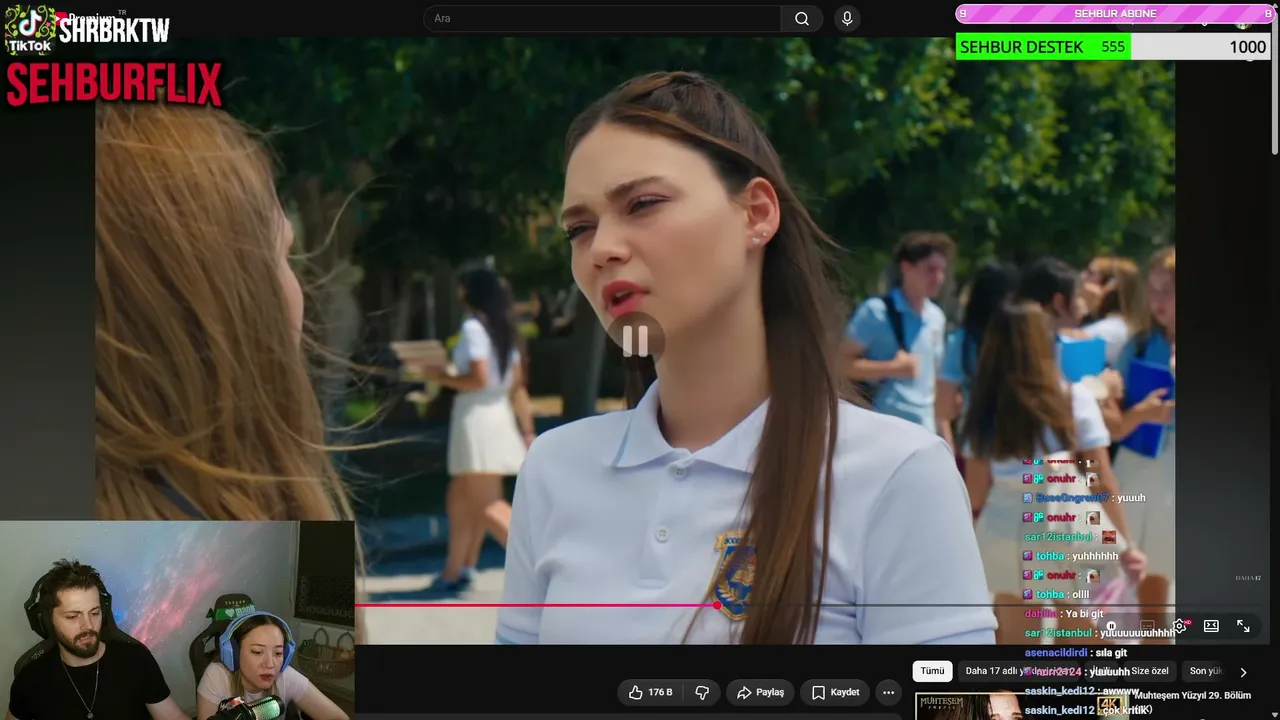This screenshot has width=1280, height=720.
Task: Click the search magnifier icon
Action: 802,19
